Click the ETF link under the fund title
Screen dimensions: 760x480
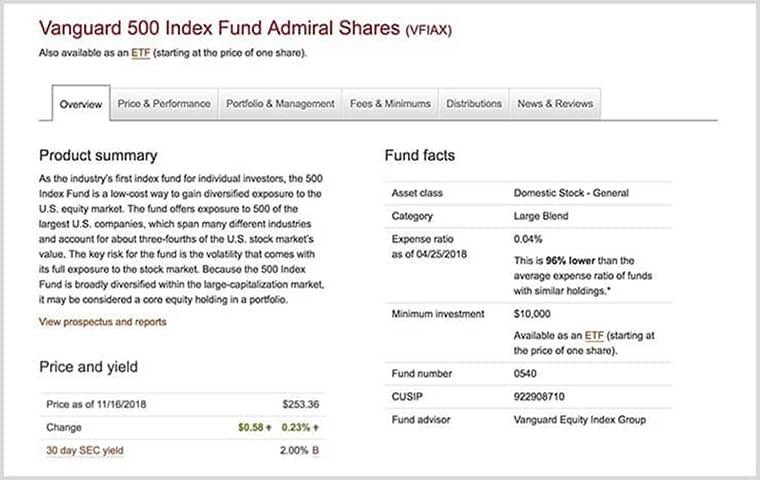coord(141,53)
